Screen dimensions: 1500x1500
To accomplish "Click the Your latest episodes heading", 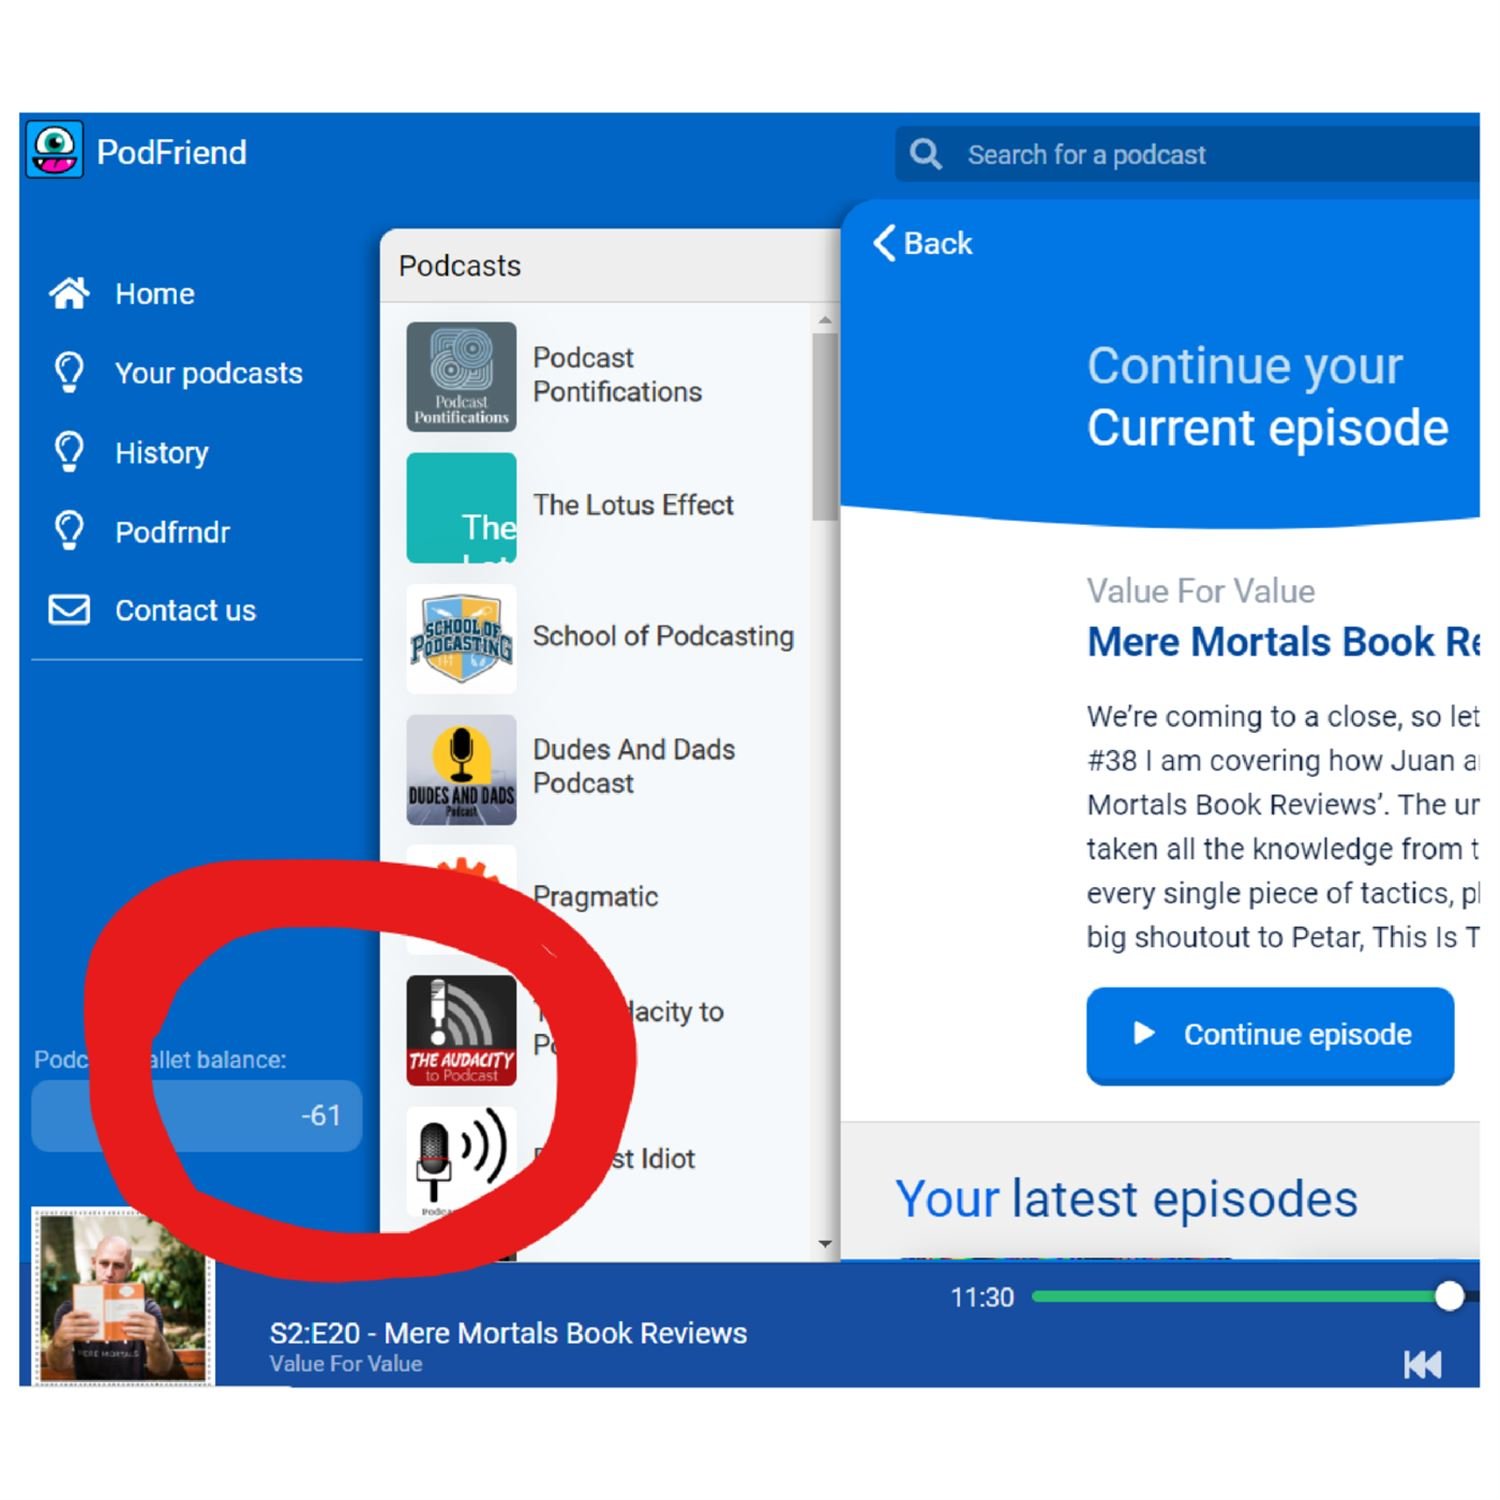I will pyautogui.click(x=1126, y=1198).
